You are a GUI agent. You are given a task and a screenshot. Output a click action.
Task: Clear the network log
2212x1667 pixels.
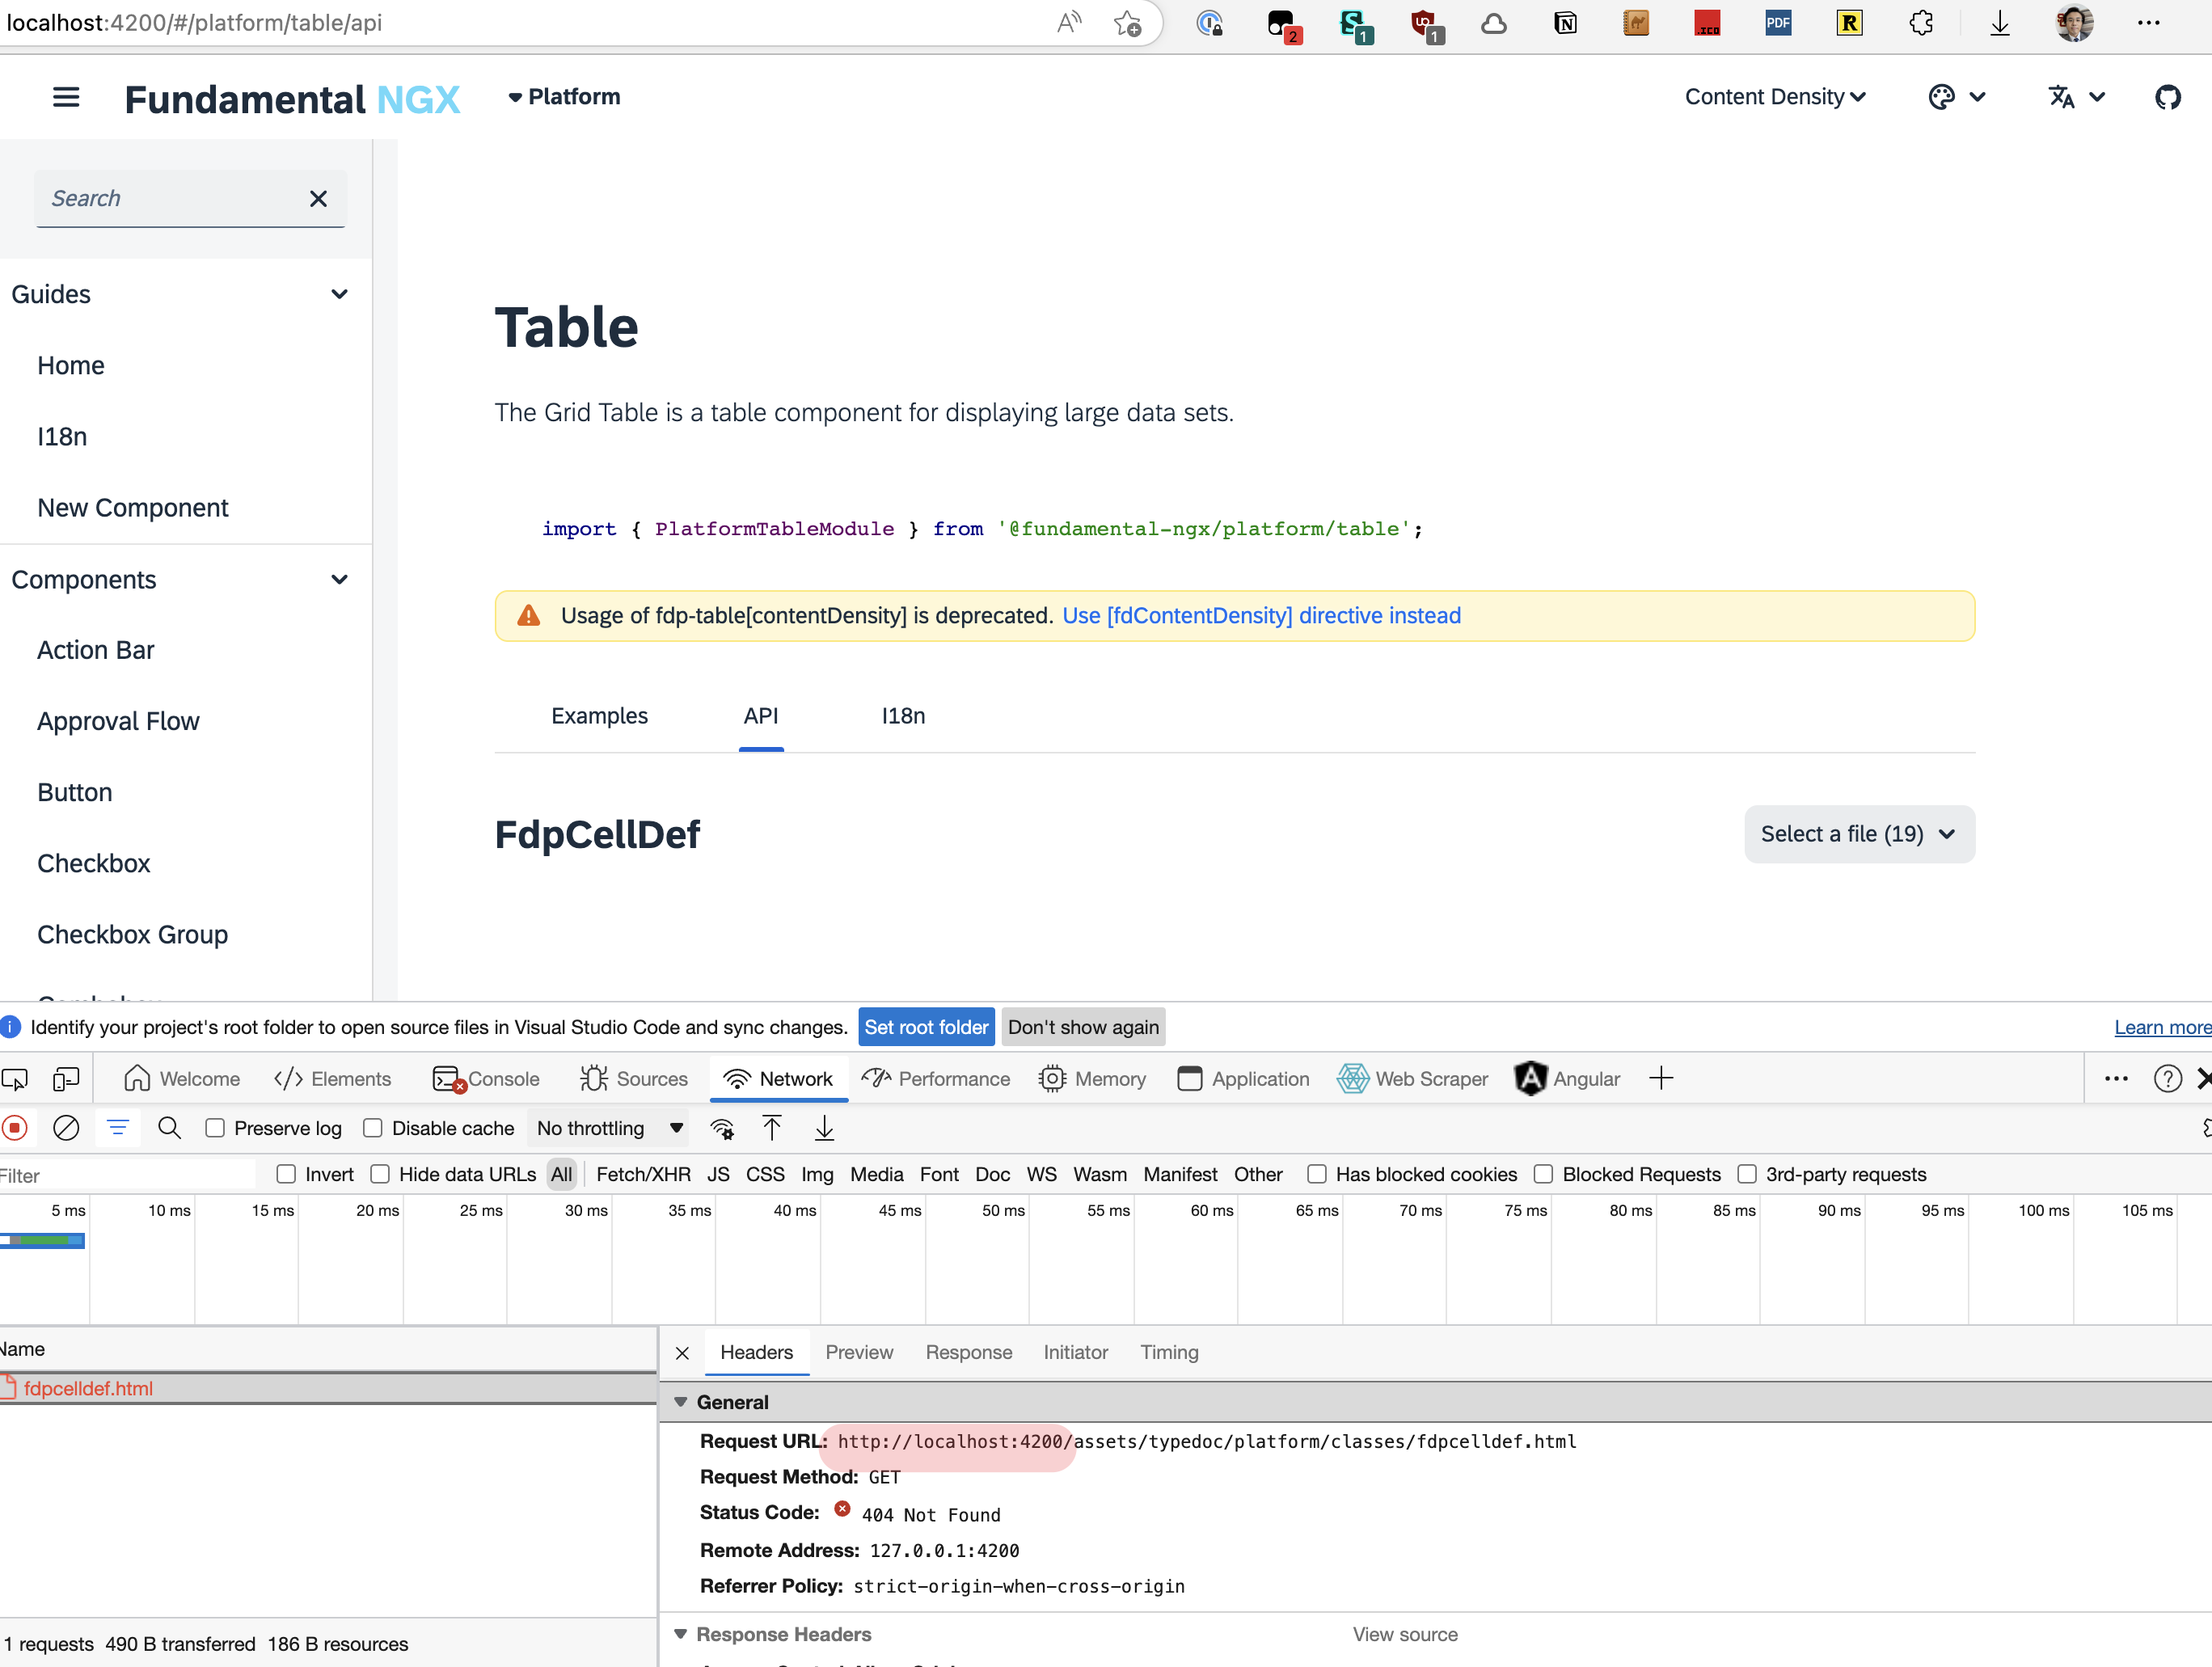(66, 1128)
